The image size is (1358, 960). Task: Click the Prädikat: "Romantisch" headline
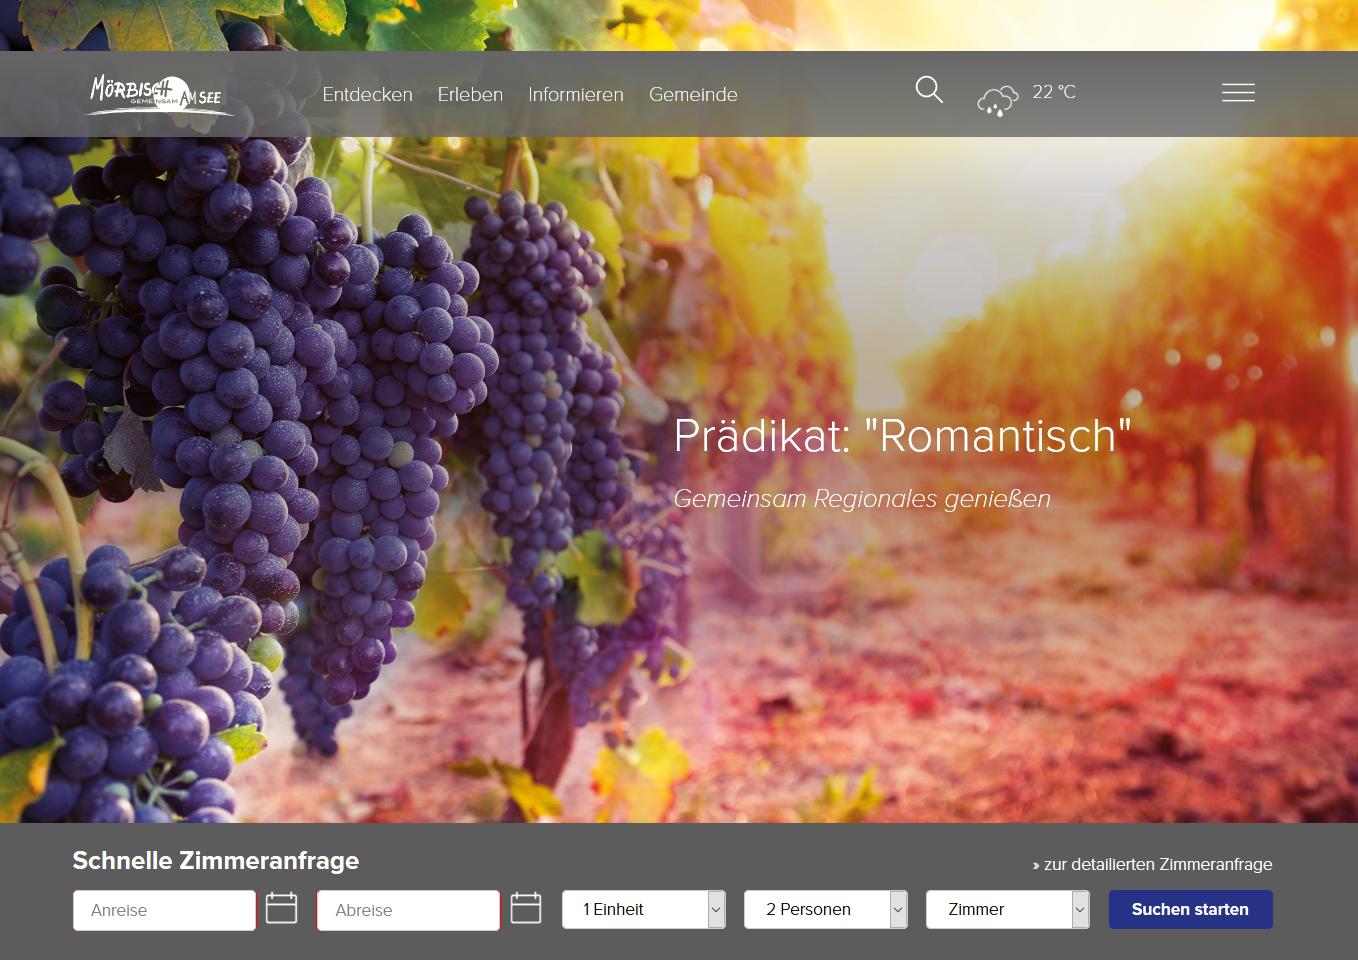(902, 436)
